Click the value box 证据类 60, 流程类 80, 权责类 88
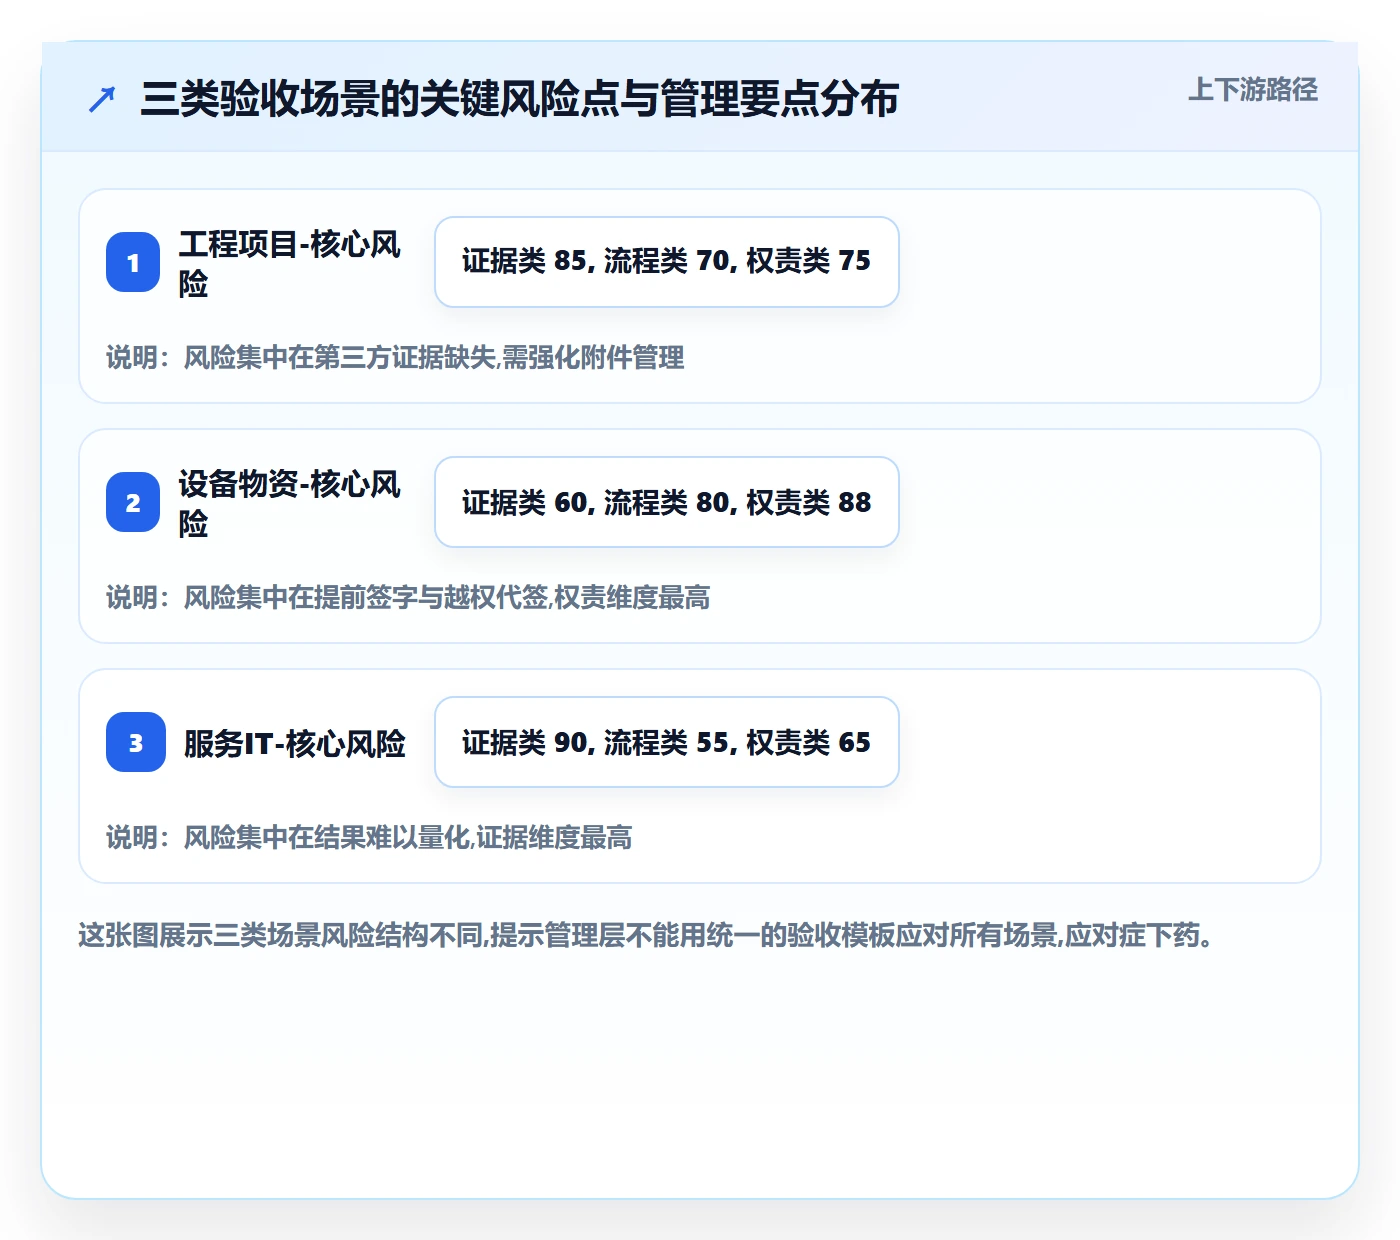 [667, 502]
